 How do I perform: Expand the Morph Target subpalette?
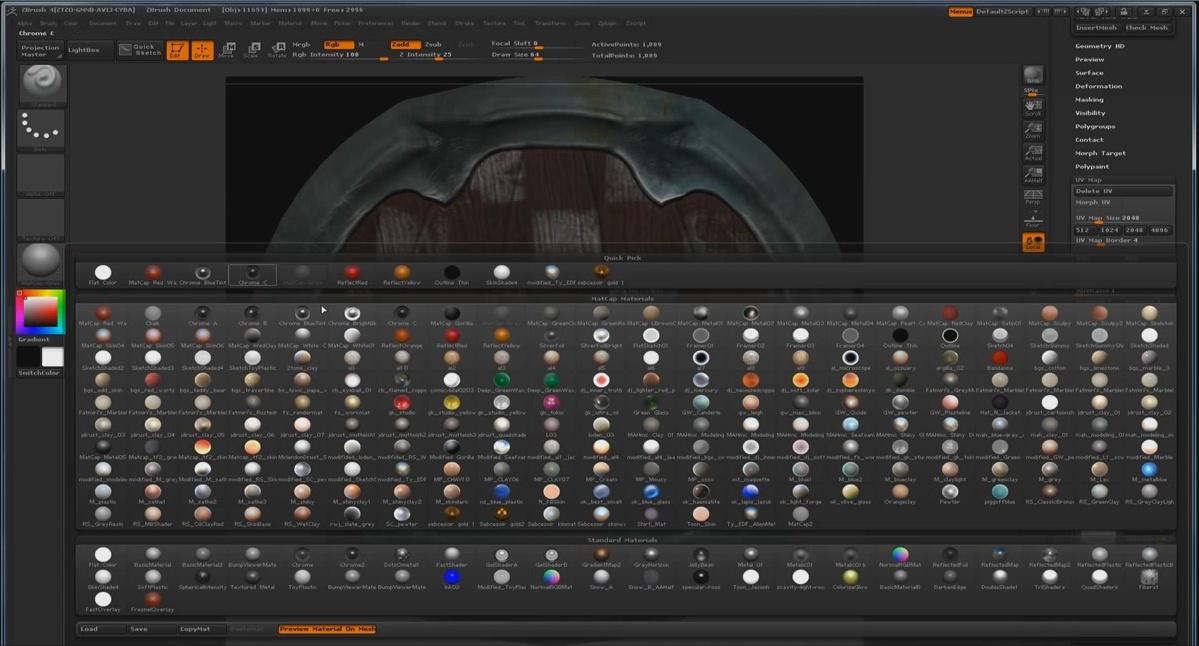tap(1100, 153)
